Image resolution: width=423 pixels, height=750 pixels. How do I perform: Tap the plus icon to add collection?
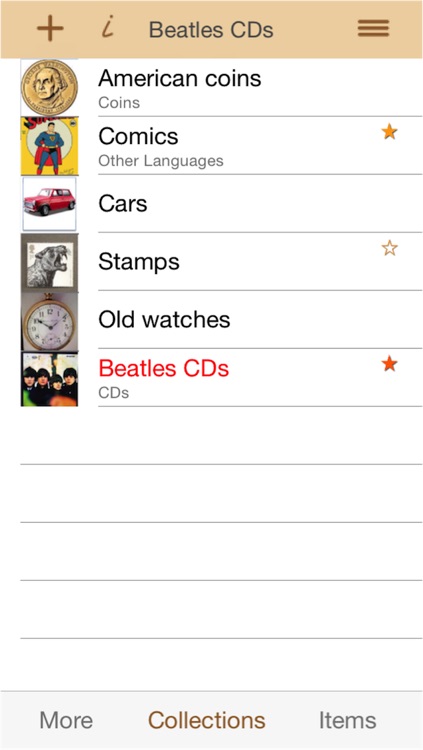click(x=50, y=29)
